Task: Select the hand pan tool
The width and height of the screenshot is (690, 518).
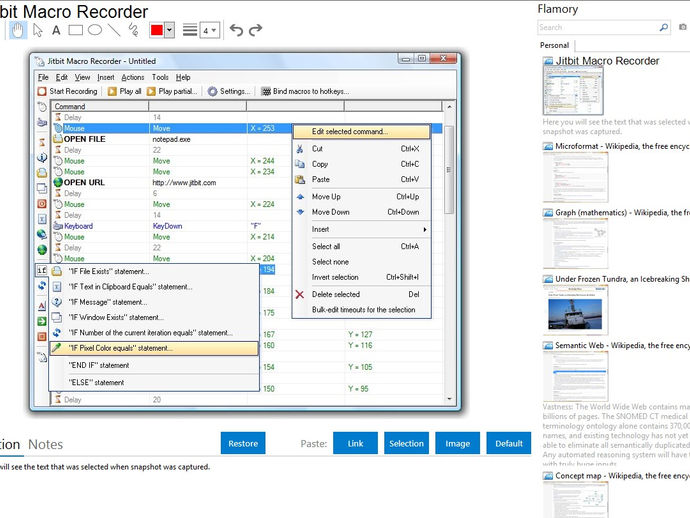Action: point(18,30)
